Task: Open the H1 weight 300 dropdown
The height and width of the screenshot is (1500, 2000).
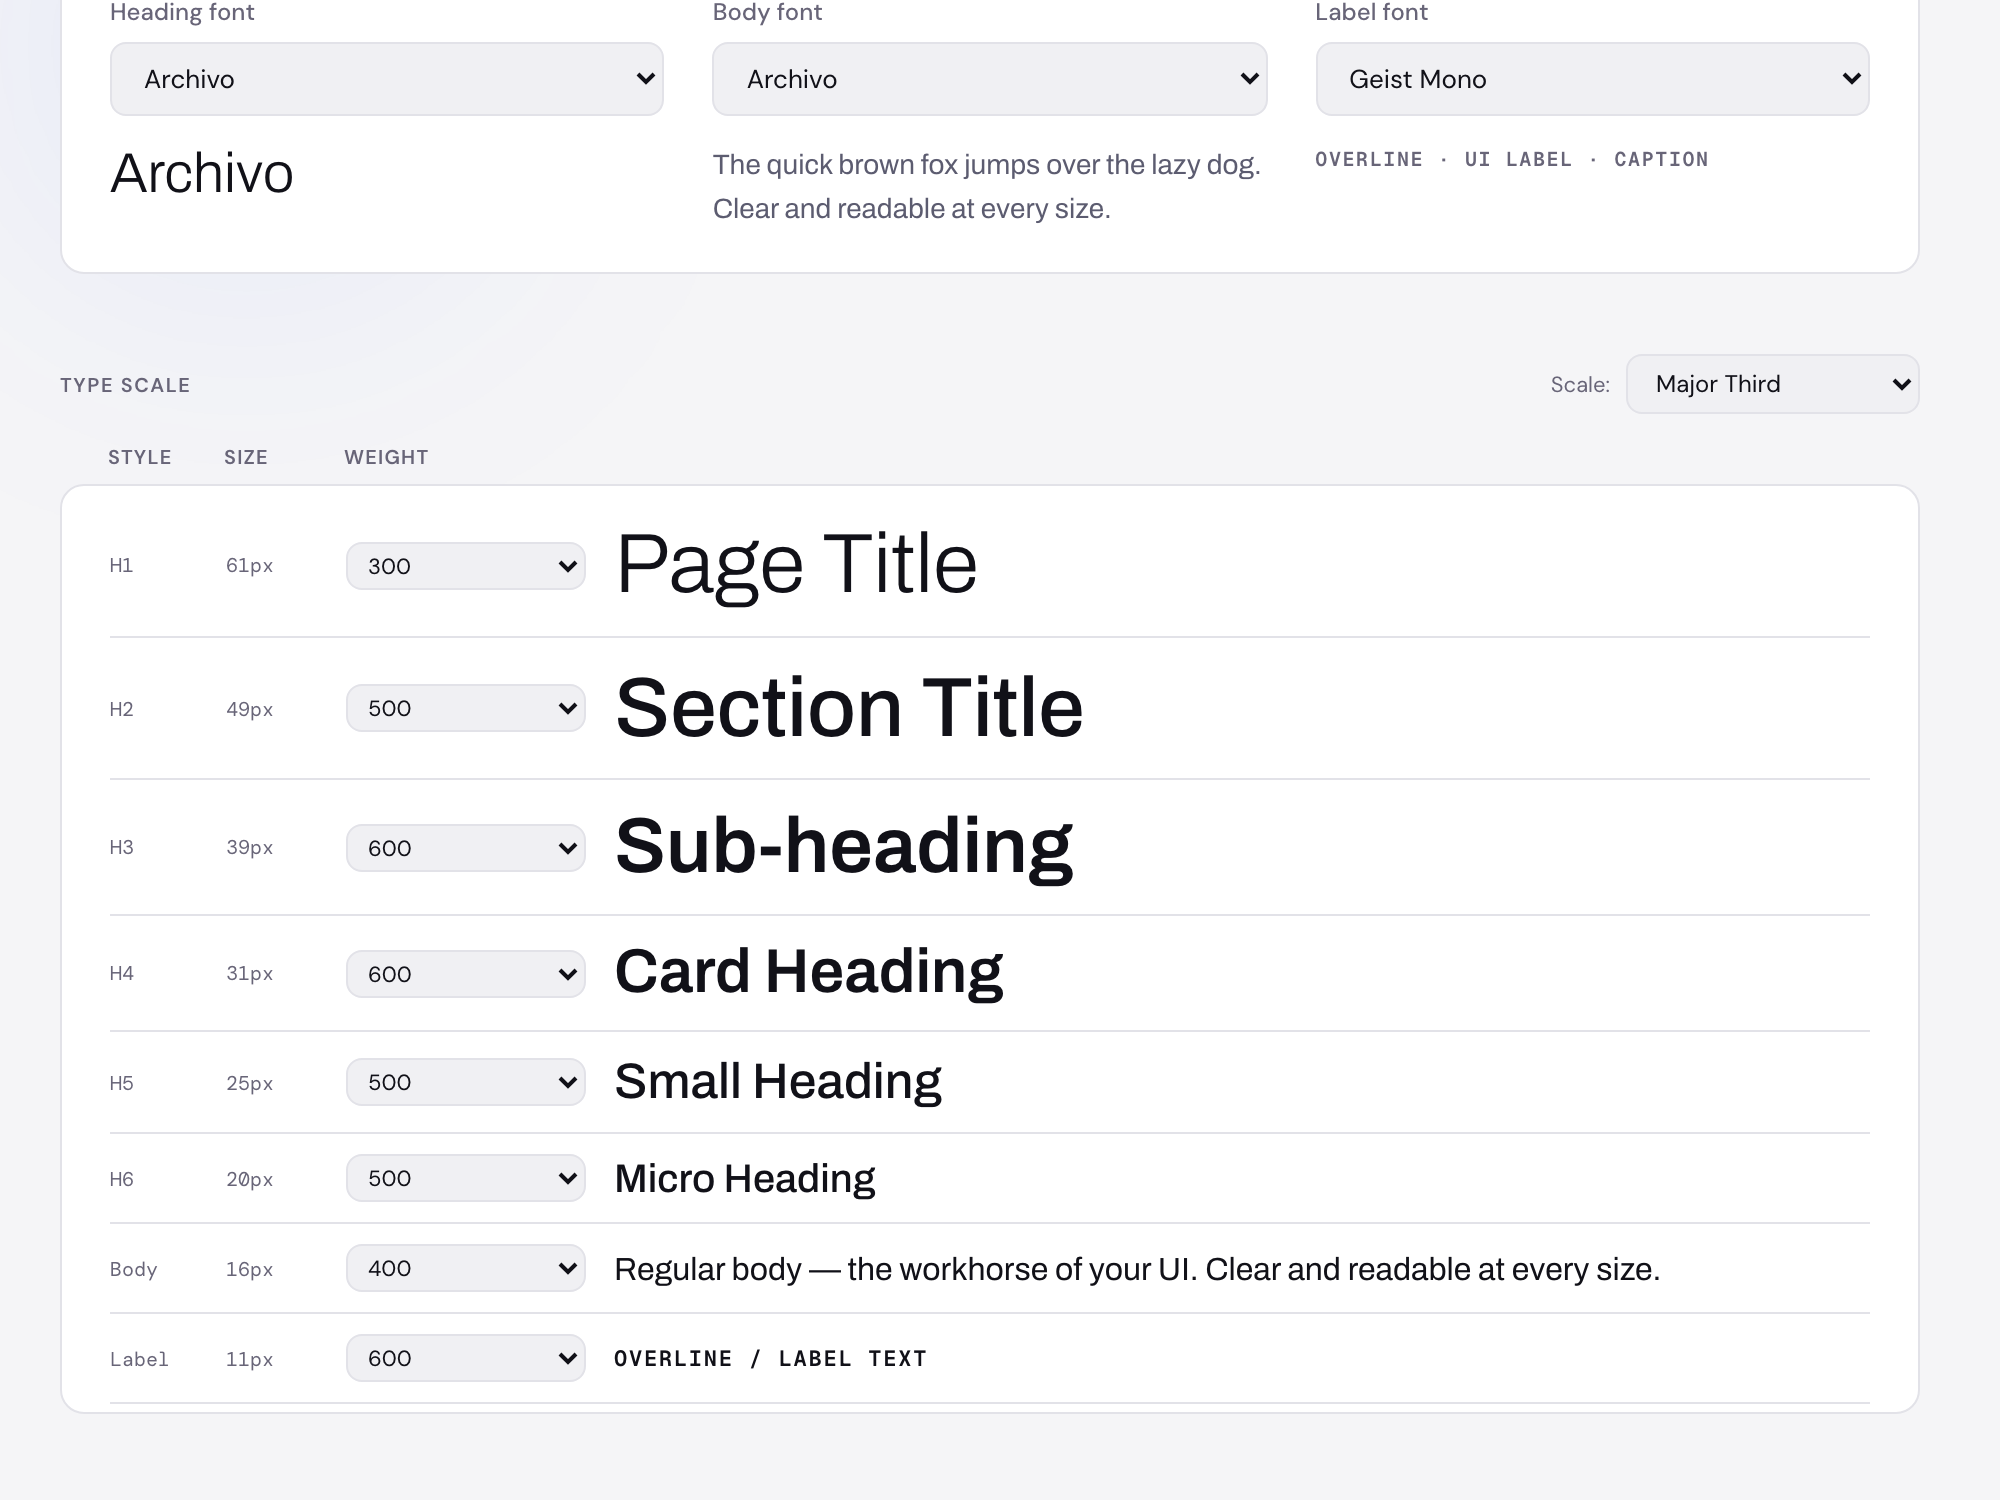Action: coord(466,566)
